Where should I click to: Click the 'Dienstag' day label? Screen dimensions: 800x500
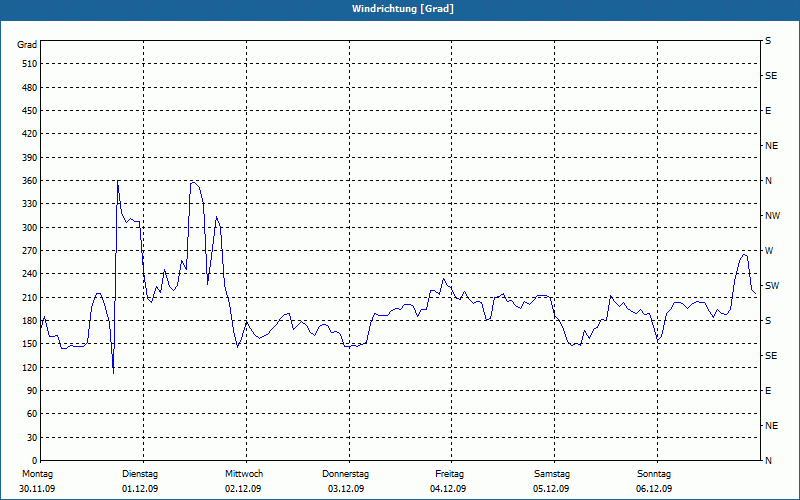point(140,474)
